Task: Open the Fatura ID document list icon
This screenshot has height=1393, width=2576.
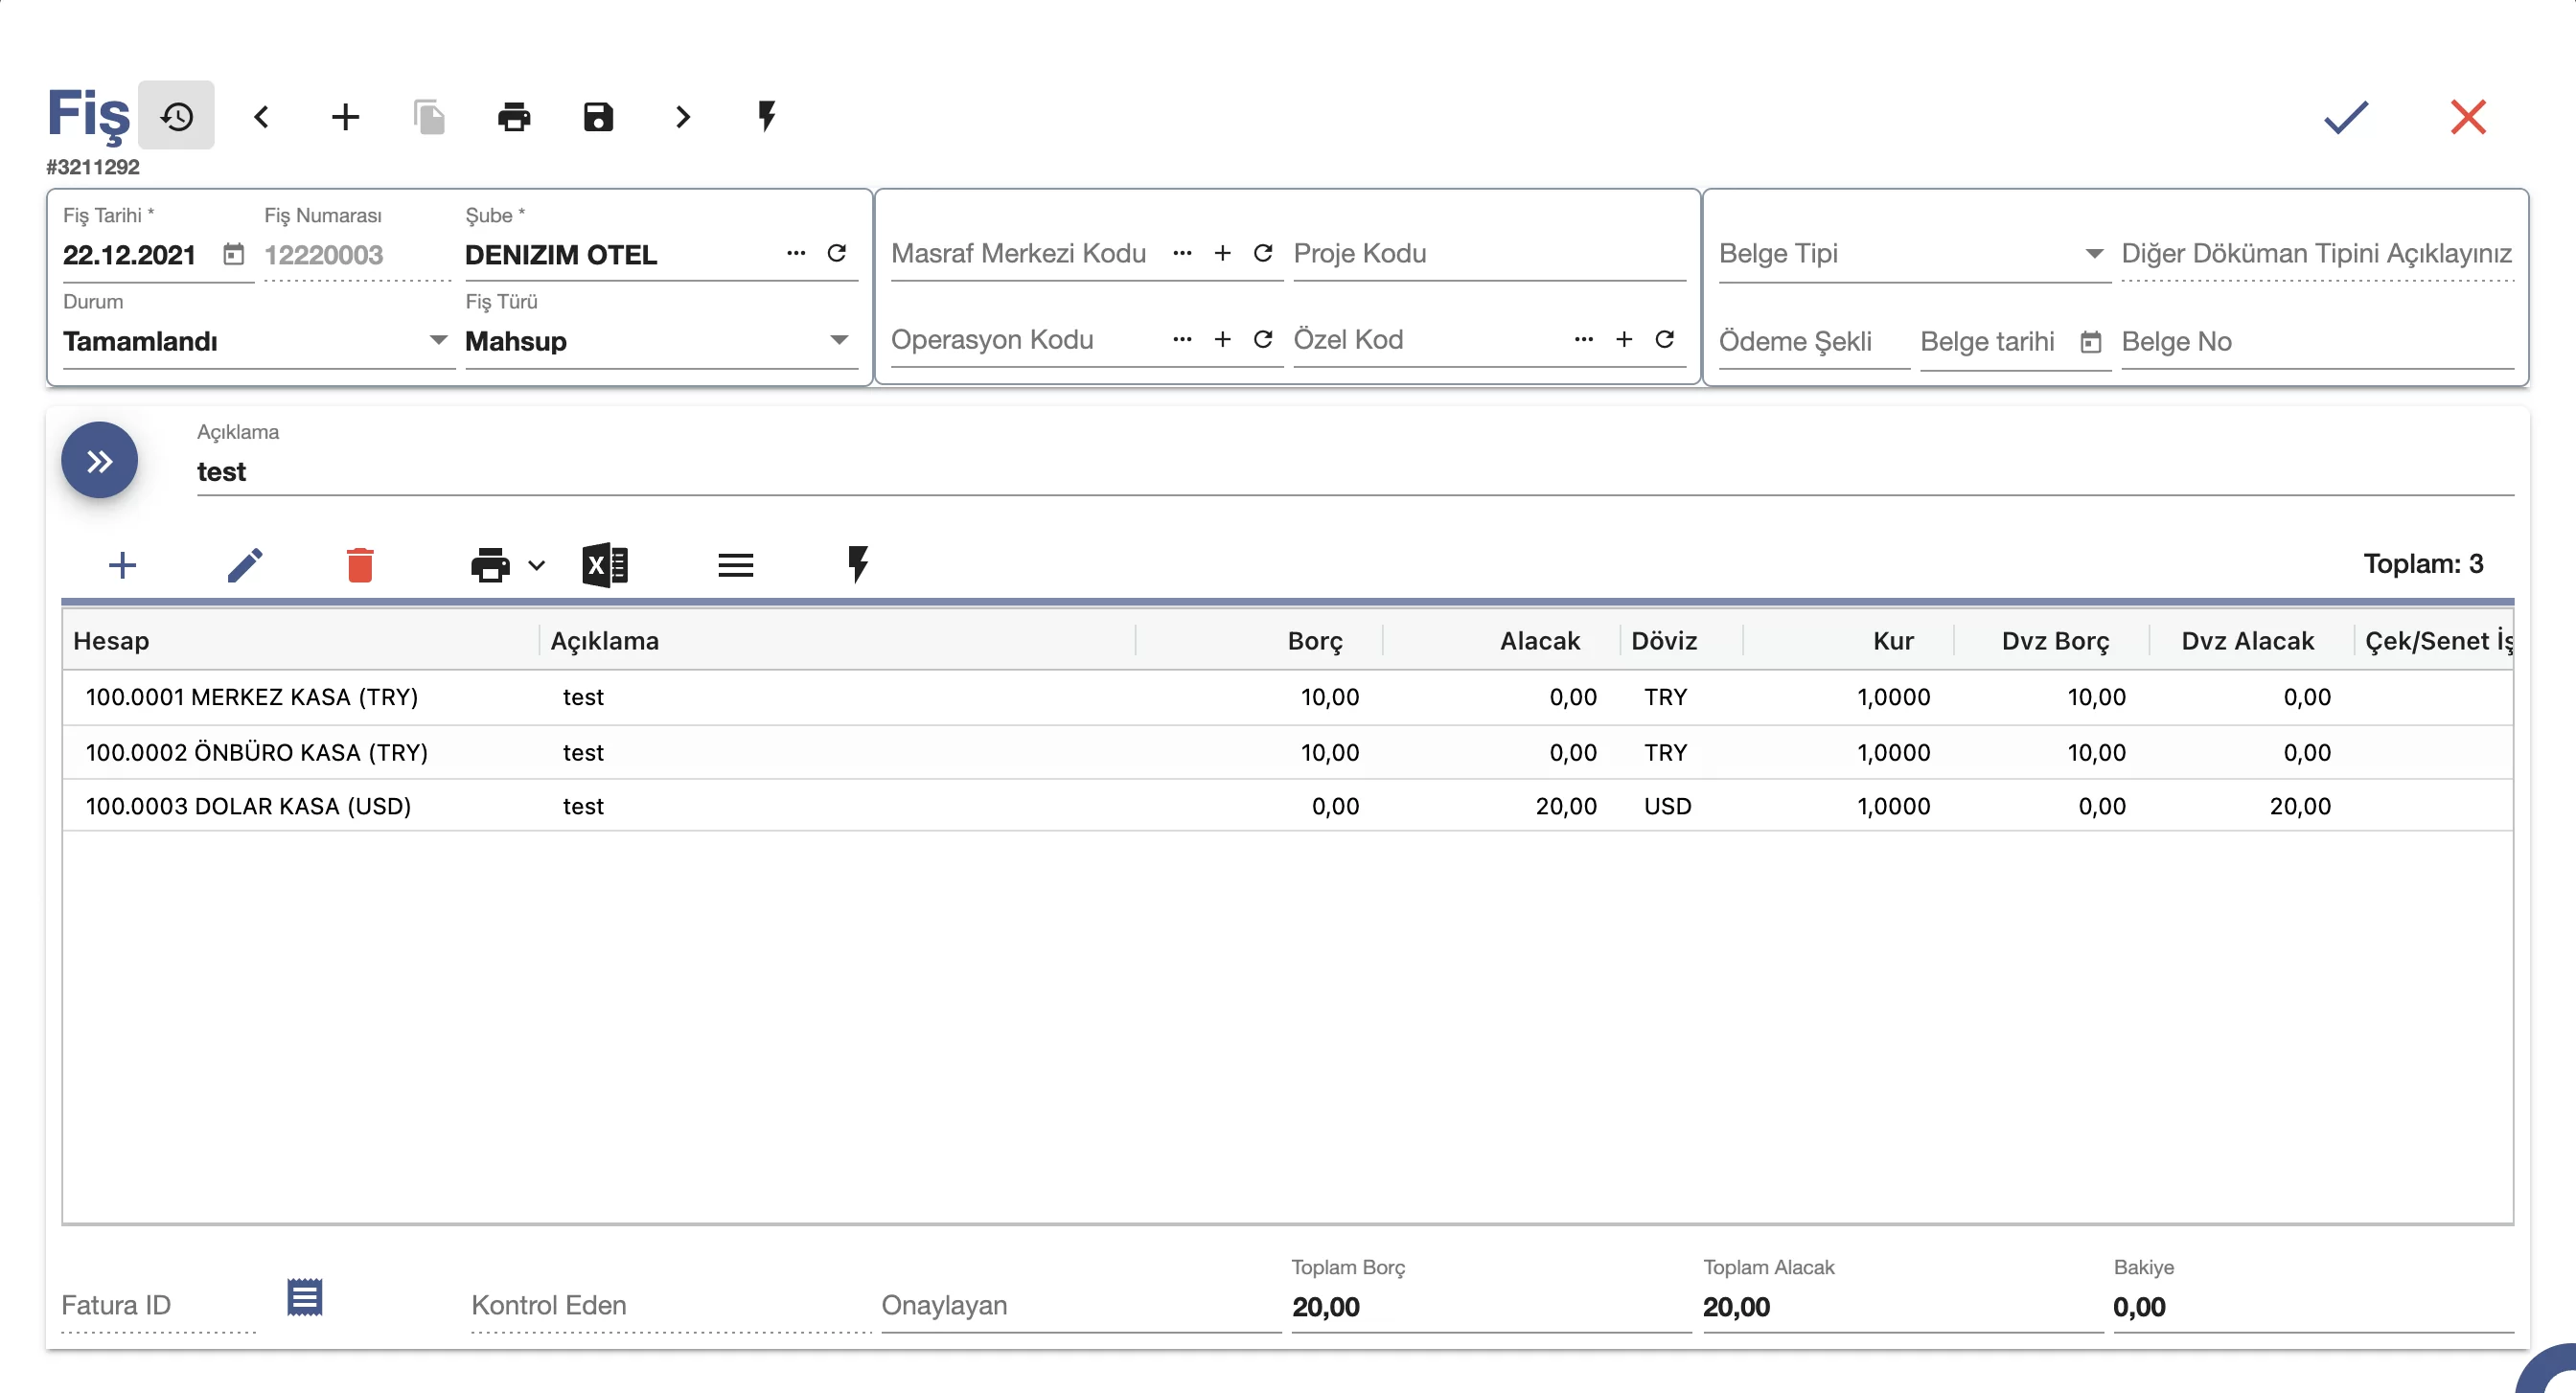Action: coord(304,1298)
